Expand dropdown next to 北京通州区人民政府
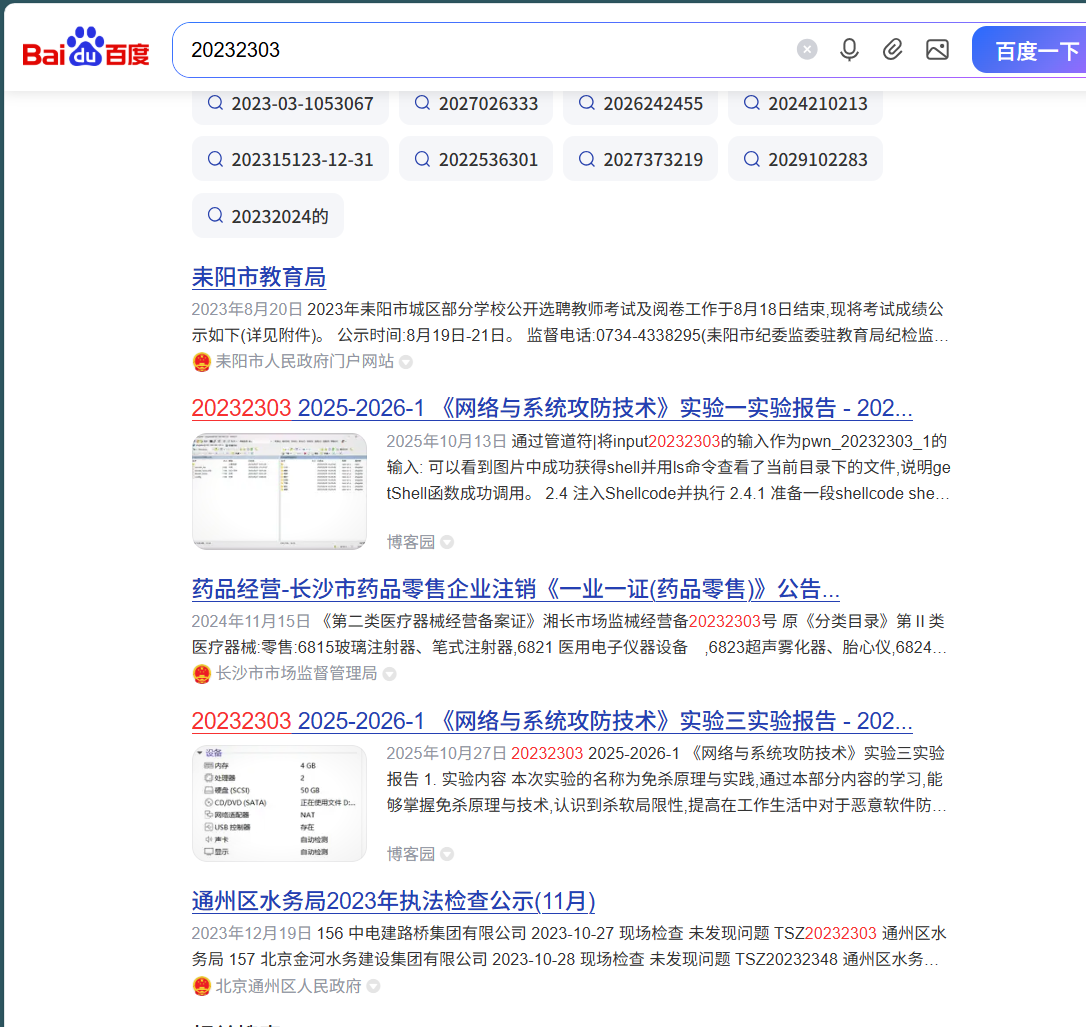Screen dimensions: 1086x1027 373,986
